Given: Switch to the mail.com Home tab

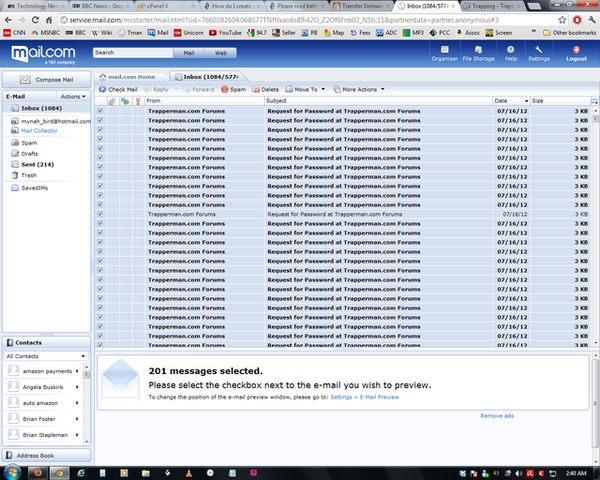Looking at the screenshot, I should (x=130, y=76).
